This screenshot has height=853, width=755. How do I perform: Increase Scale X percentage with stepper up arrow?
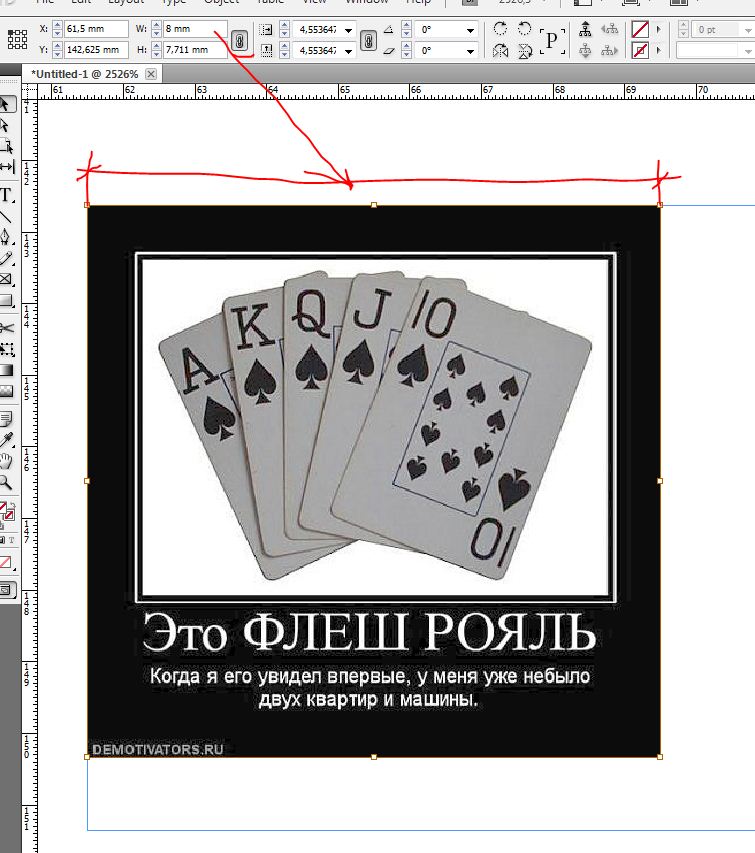(284, 25)
